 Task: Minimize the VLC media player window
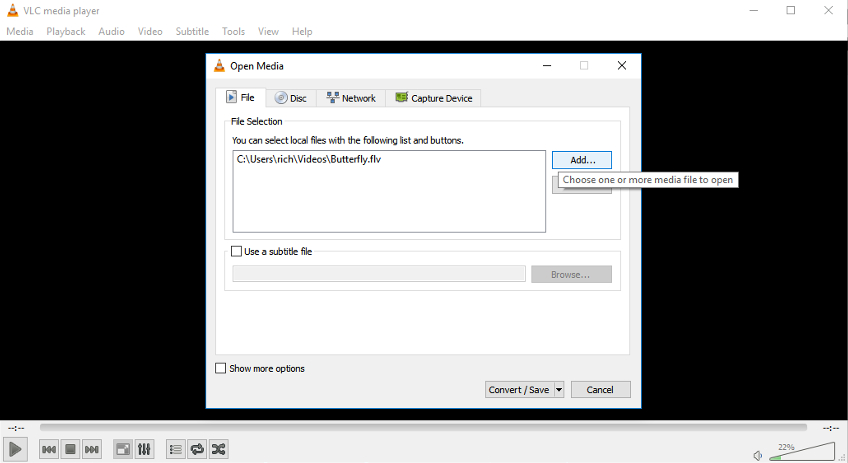coord(753,10)
